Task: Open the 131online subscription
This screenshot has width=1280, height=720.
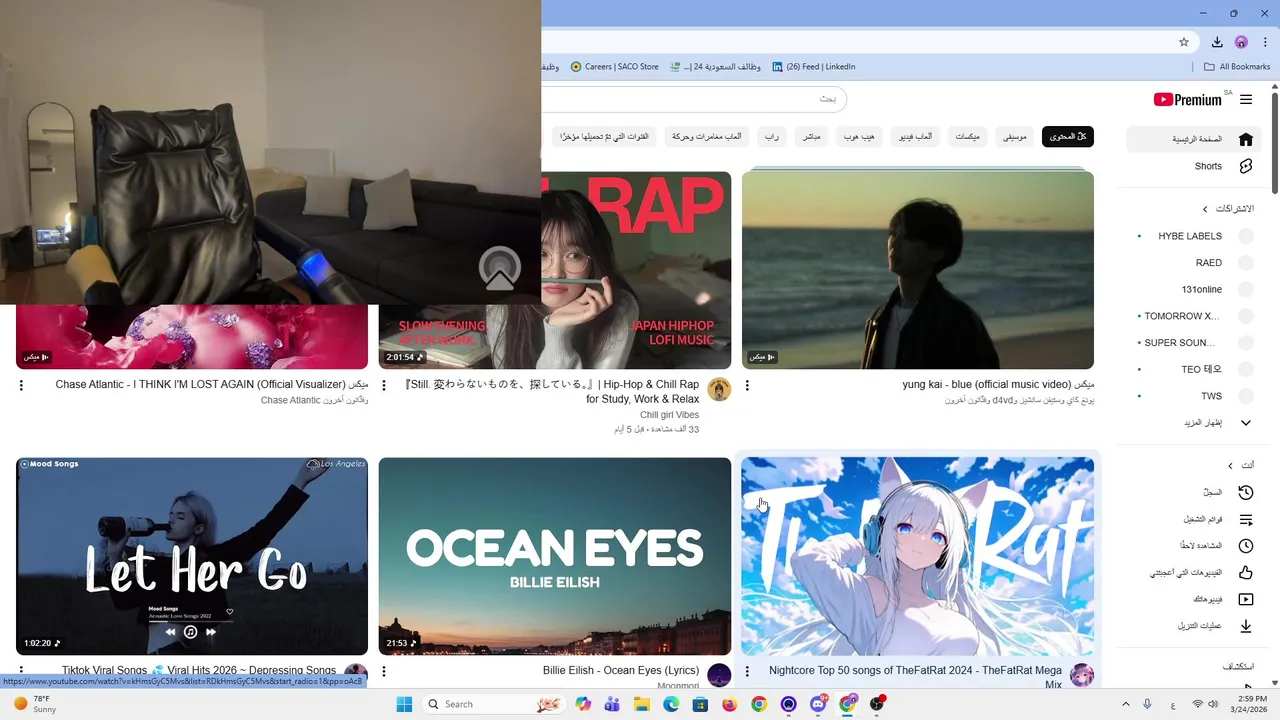Action: pos(1192,289)
